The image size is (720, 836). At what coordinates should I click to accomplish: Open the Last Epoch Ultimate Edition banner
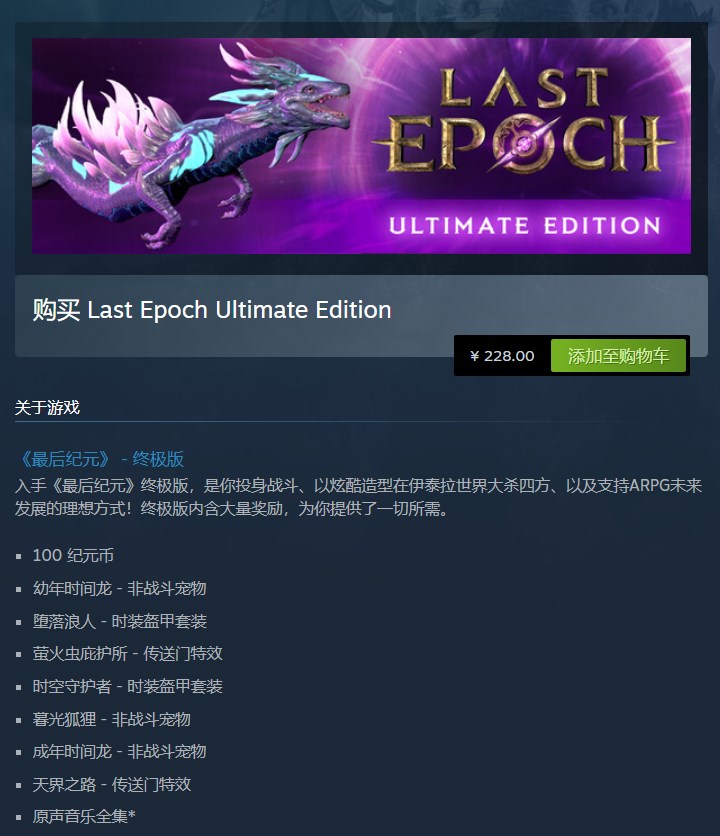[x=361, y=146]
